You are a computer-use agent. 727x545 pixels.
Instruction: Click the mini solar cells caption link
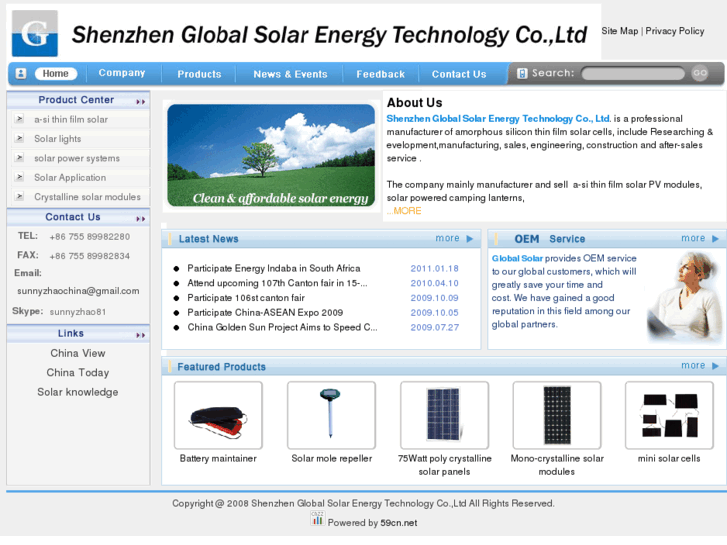click(x=669, y=458)
